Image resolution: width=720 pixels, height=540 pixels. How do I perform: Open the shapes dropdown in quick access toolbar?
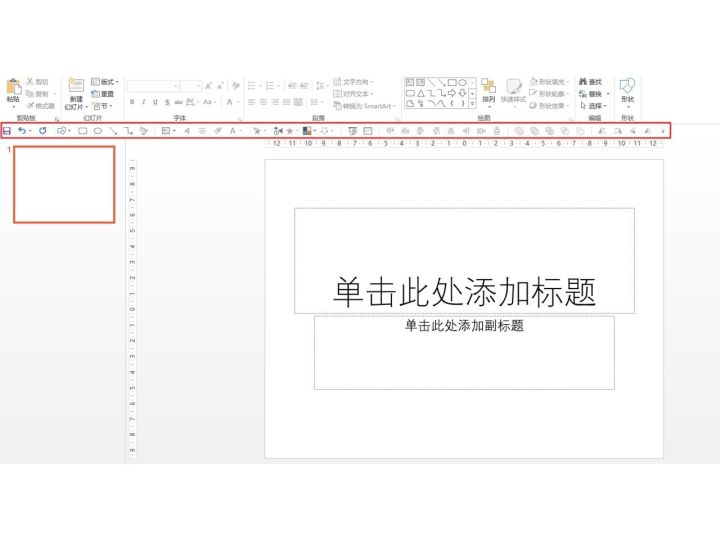(x=63, y=131)
